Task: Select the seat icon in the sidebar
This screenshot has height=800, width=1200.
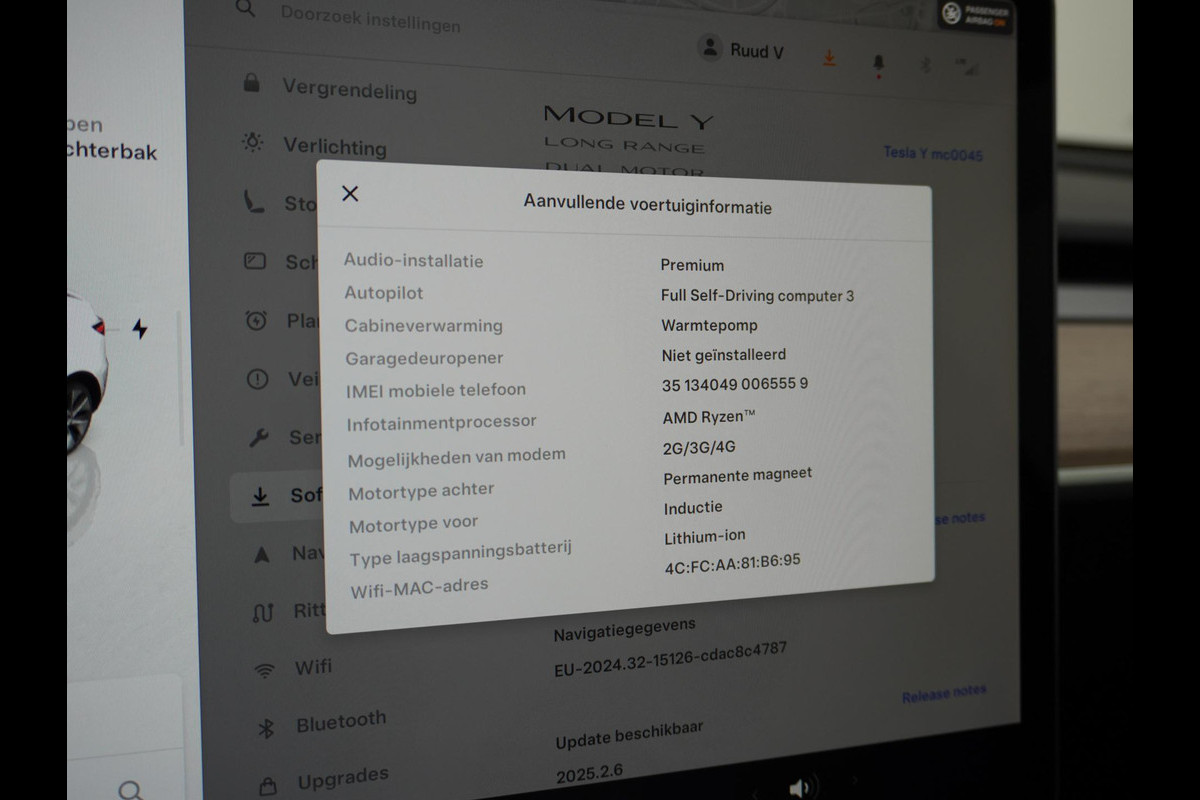Action: (x=254, y=202)
